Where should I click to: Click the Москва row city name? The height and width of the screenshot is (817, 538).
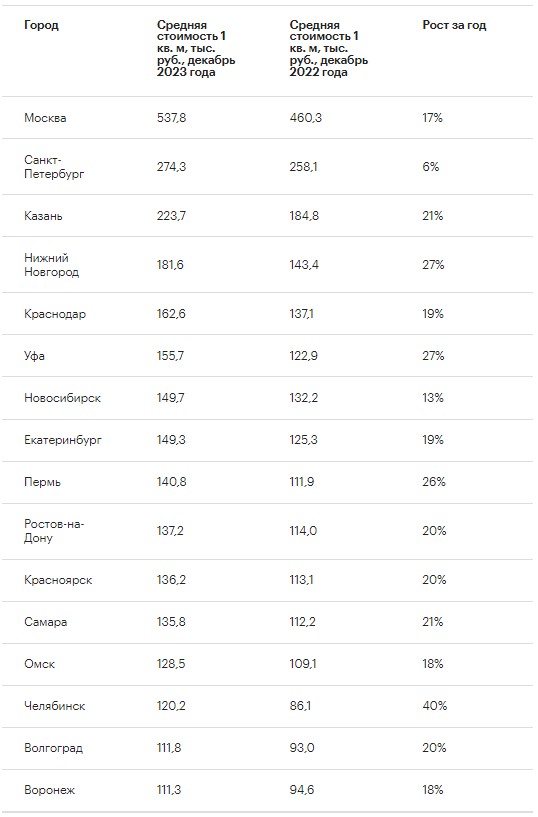45,118
